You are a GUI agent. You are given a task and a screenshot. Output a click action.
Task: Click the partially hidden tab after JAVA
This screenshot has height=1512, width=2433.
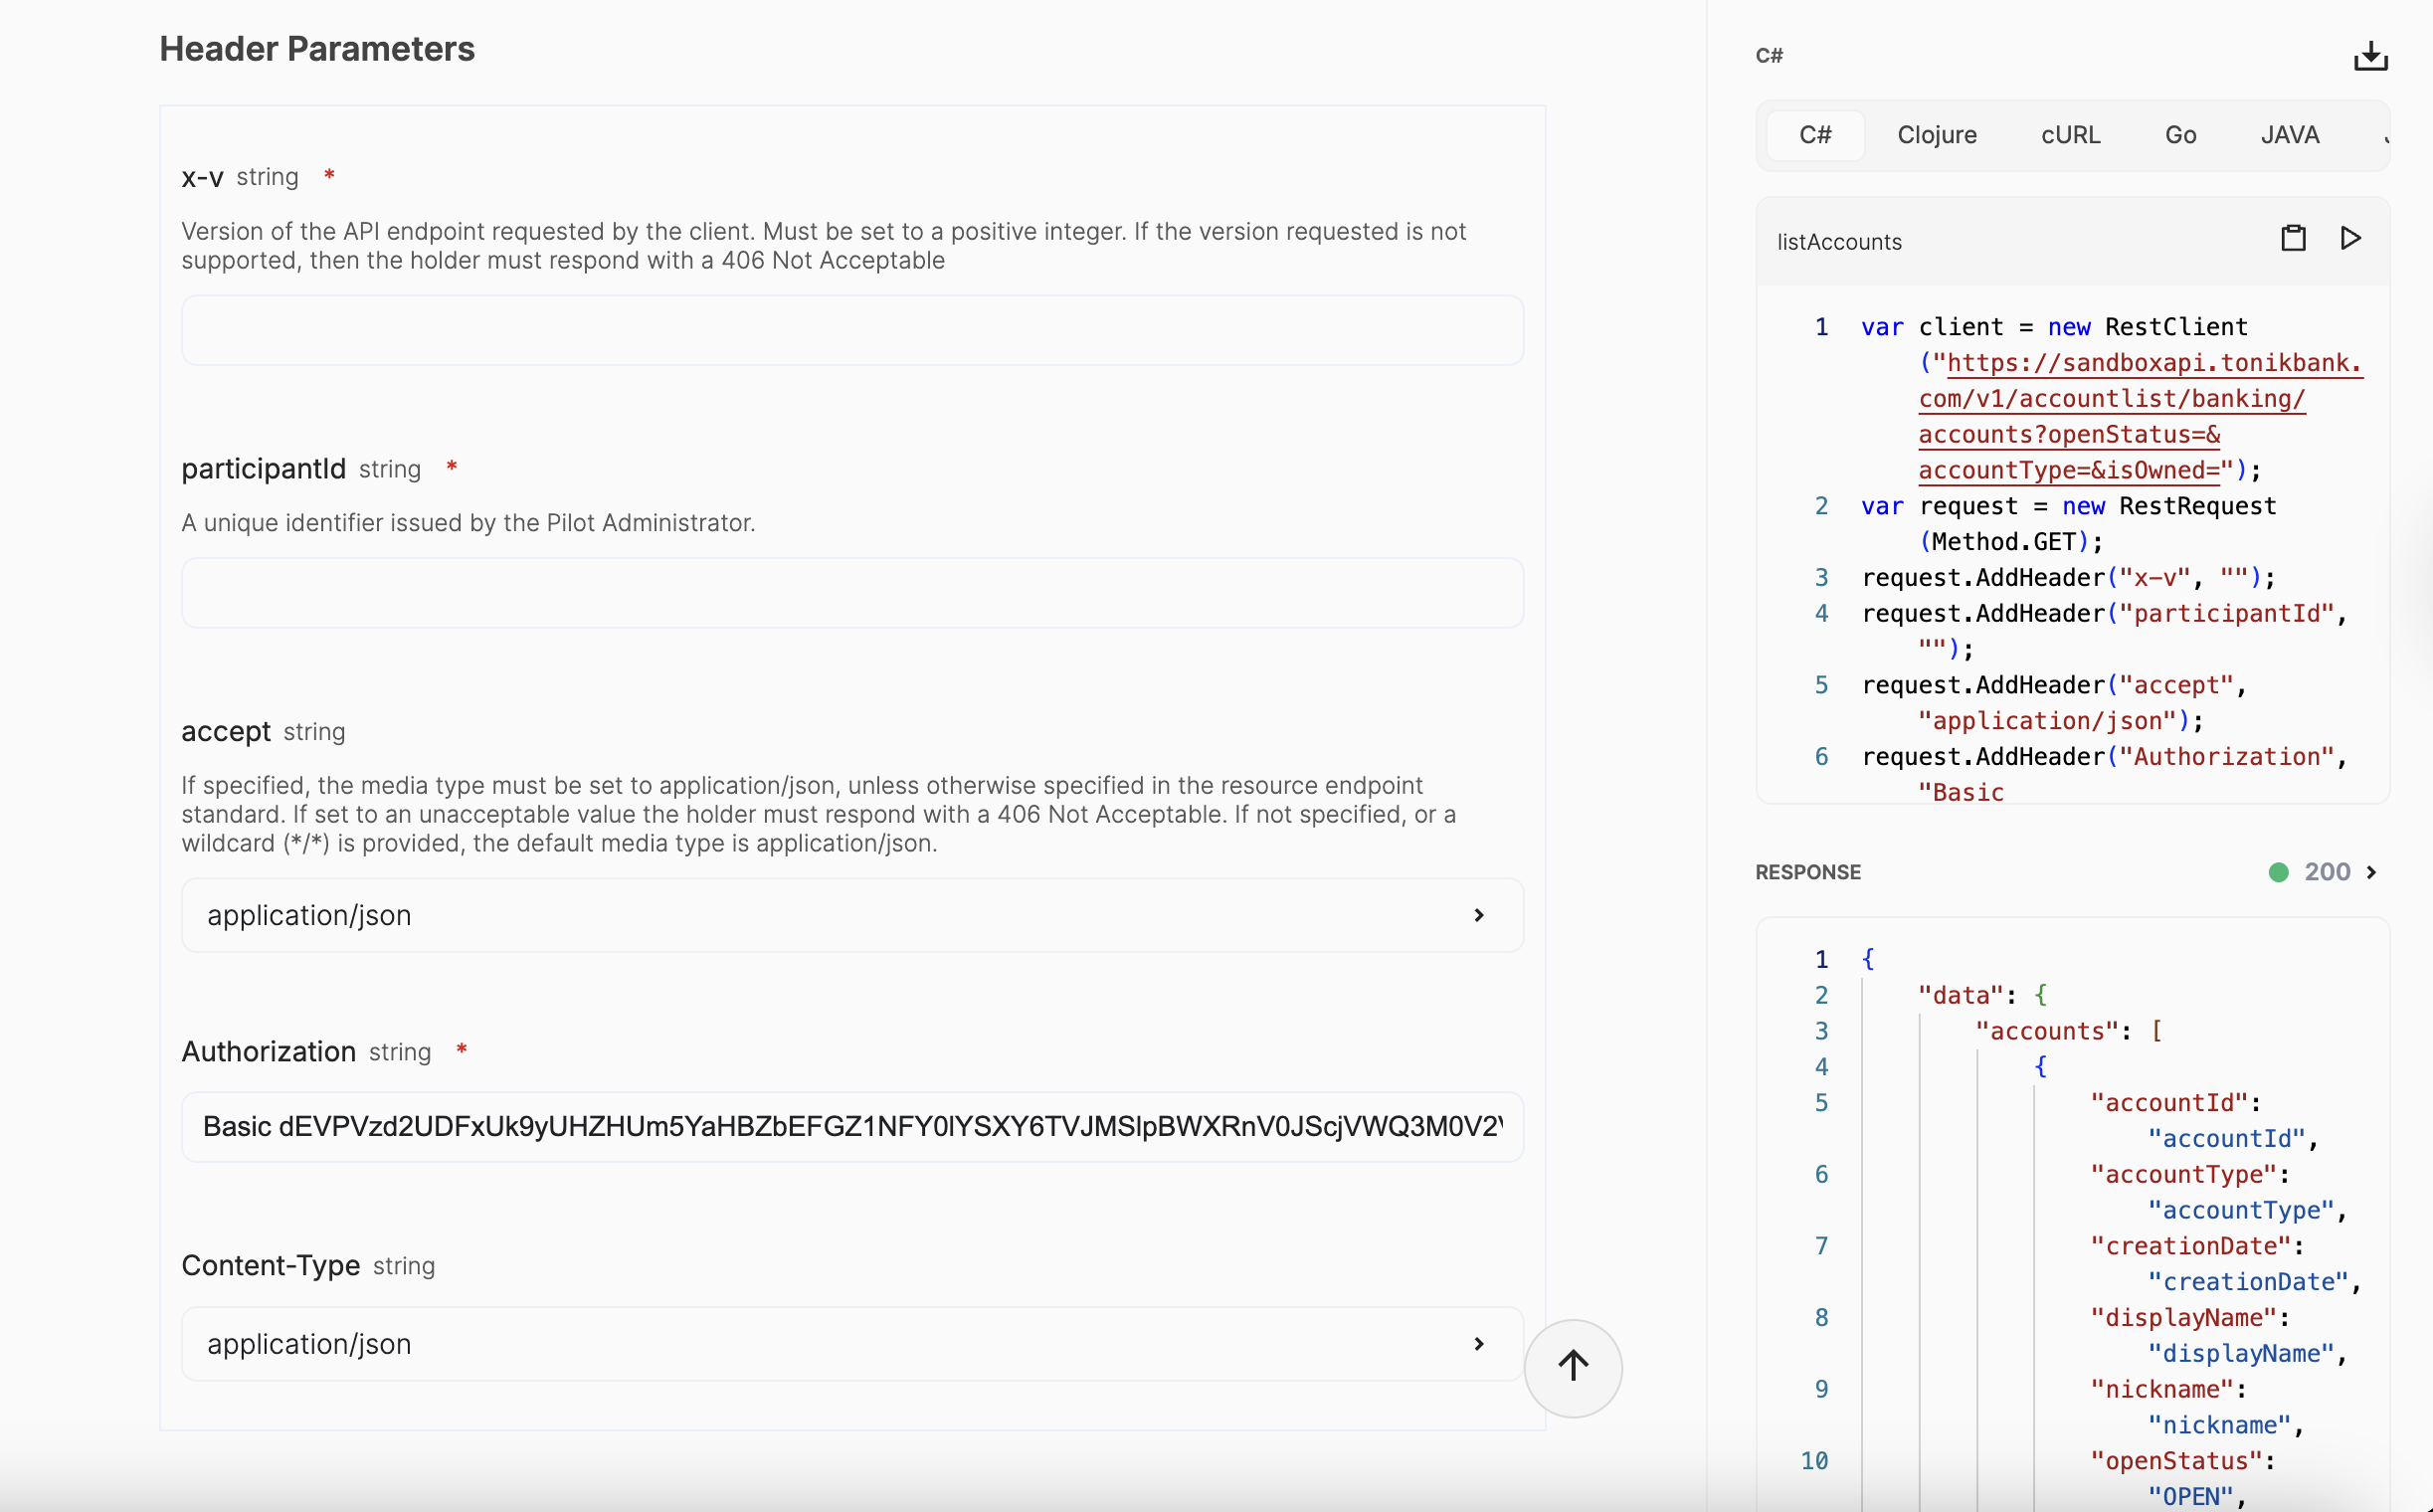2384,135
